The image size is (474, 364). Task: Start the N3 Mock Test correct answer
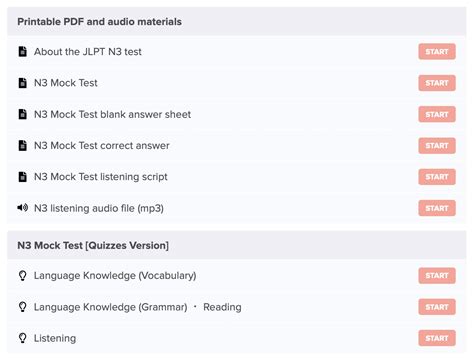pyautogui.click(x=437, y=146)
